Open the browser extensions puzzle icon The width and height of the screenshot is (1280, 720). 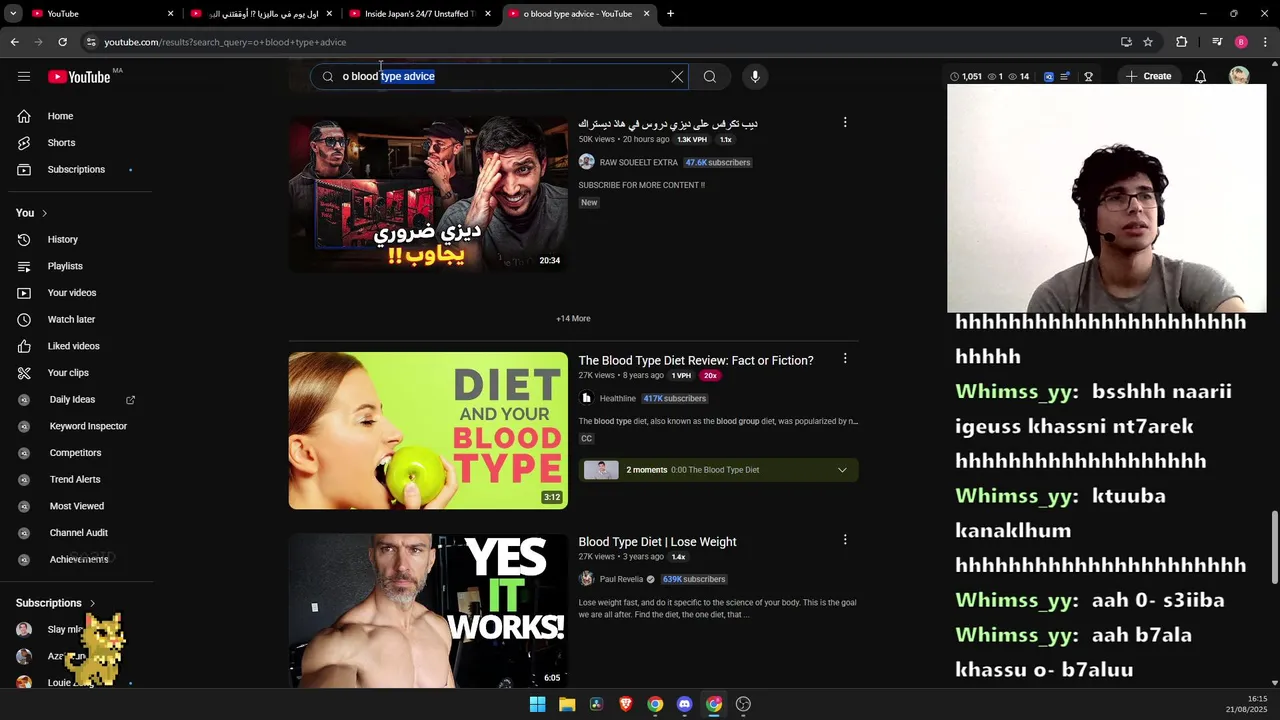pyautogui.click(x=1182, y=42)
